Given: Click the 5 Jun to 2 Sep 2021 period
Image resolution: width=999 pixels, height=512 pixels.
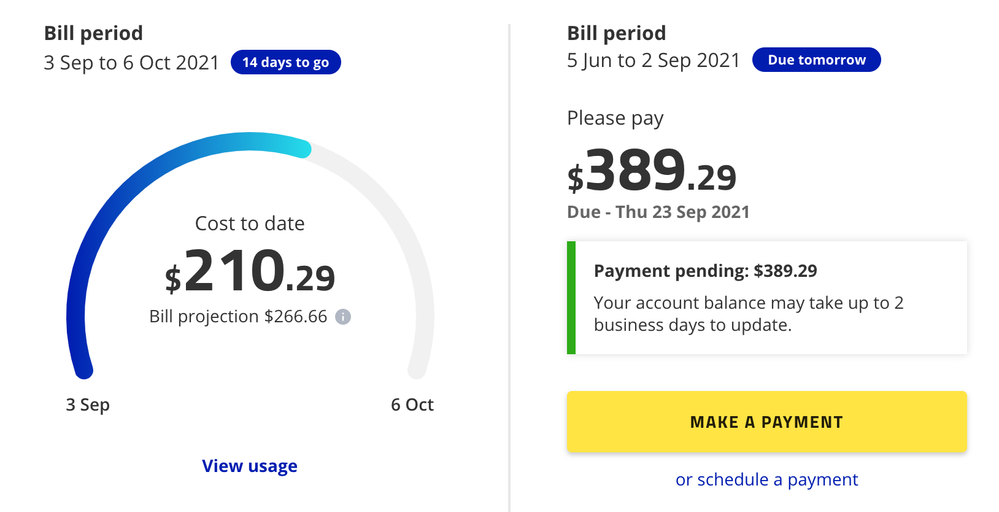Looking at the screenshot, I should tap(654, 60).
